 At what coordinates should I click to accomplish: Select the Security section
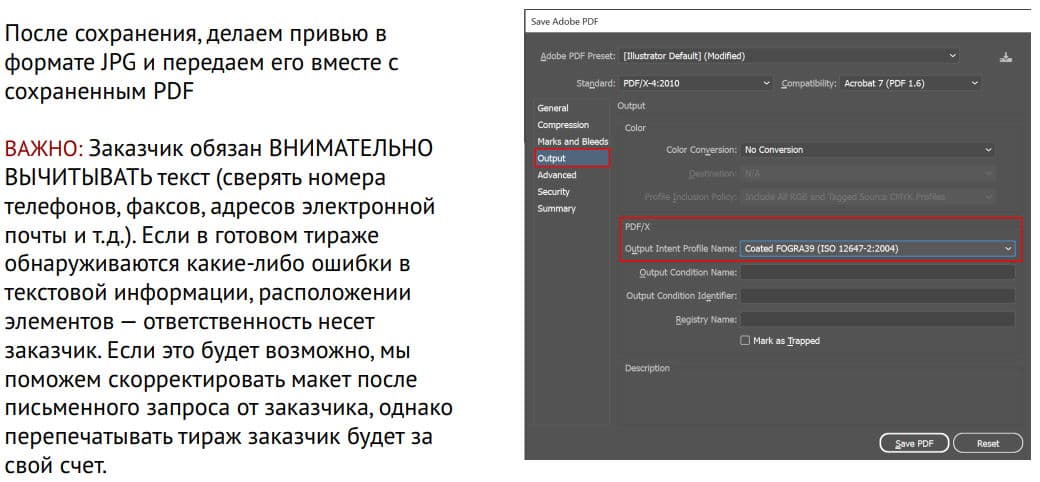tap(553, 192)
